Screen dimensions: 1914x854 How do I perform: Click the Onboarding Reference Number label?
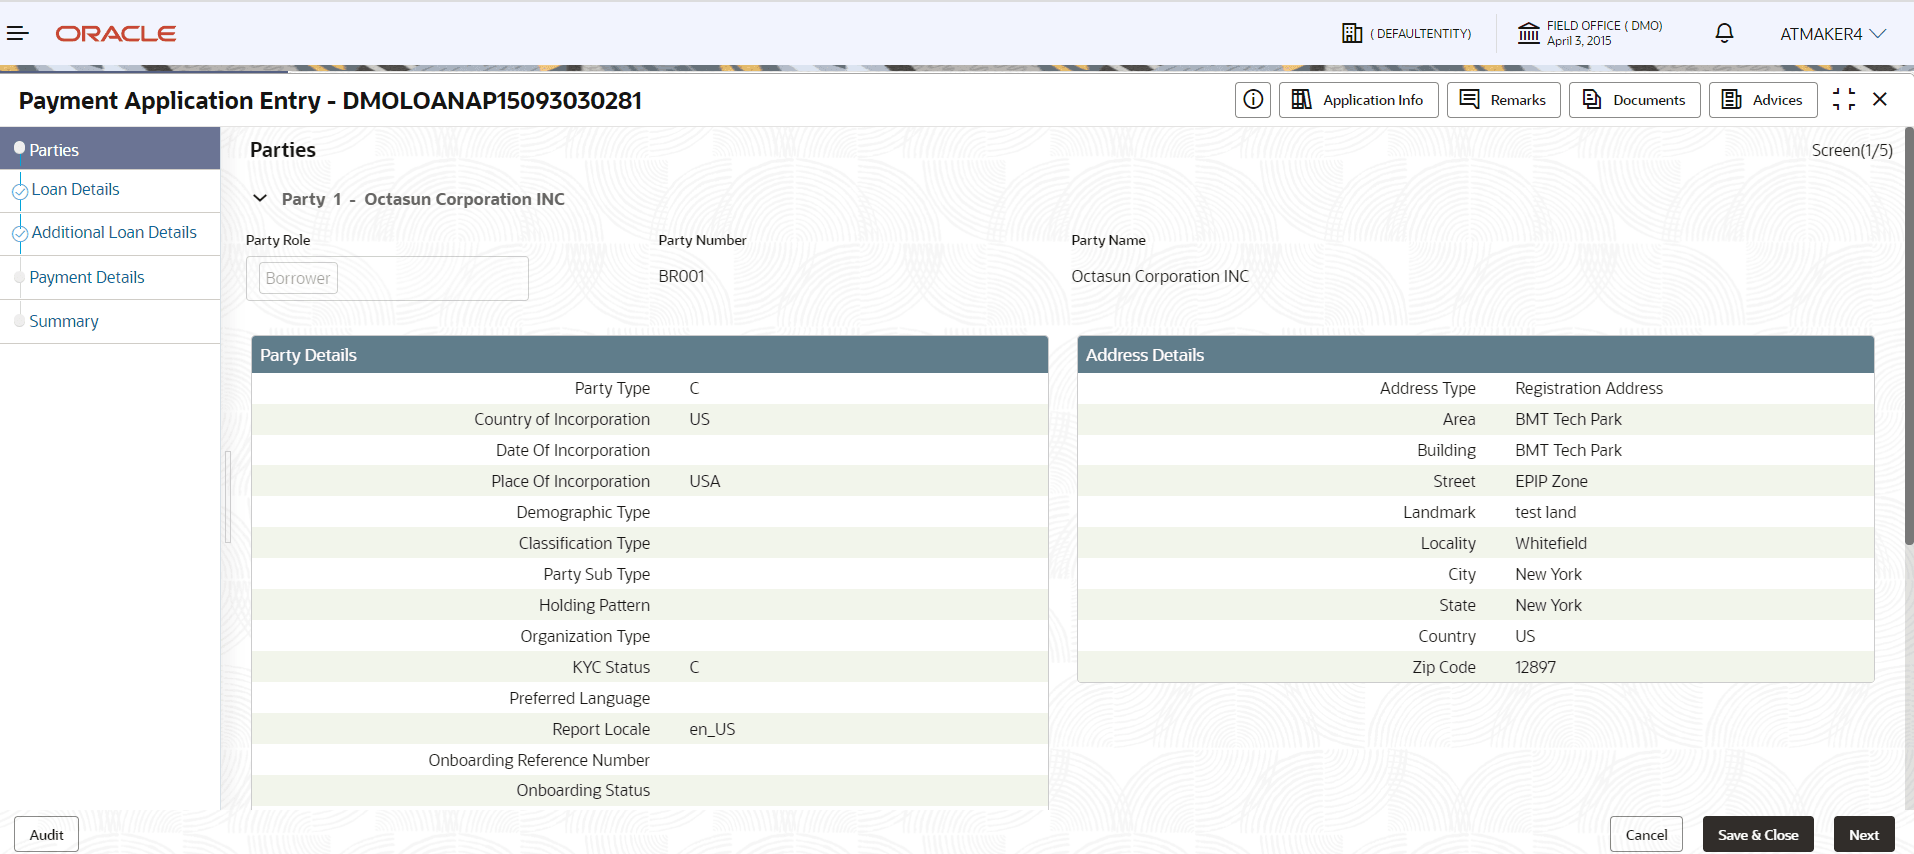(539, 760)
